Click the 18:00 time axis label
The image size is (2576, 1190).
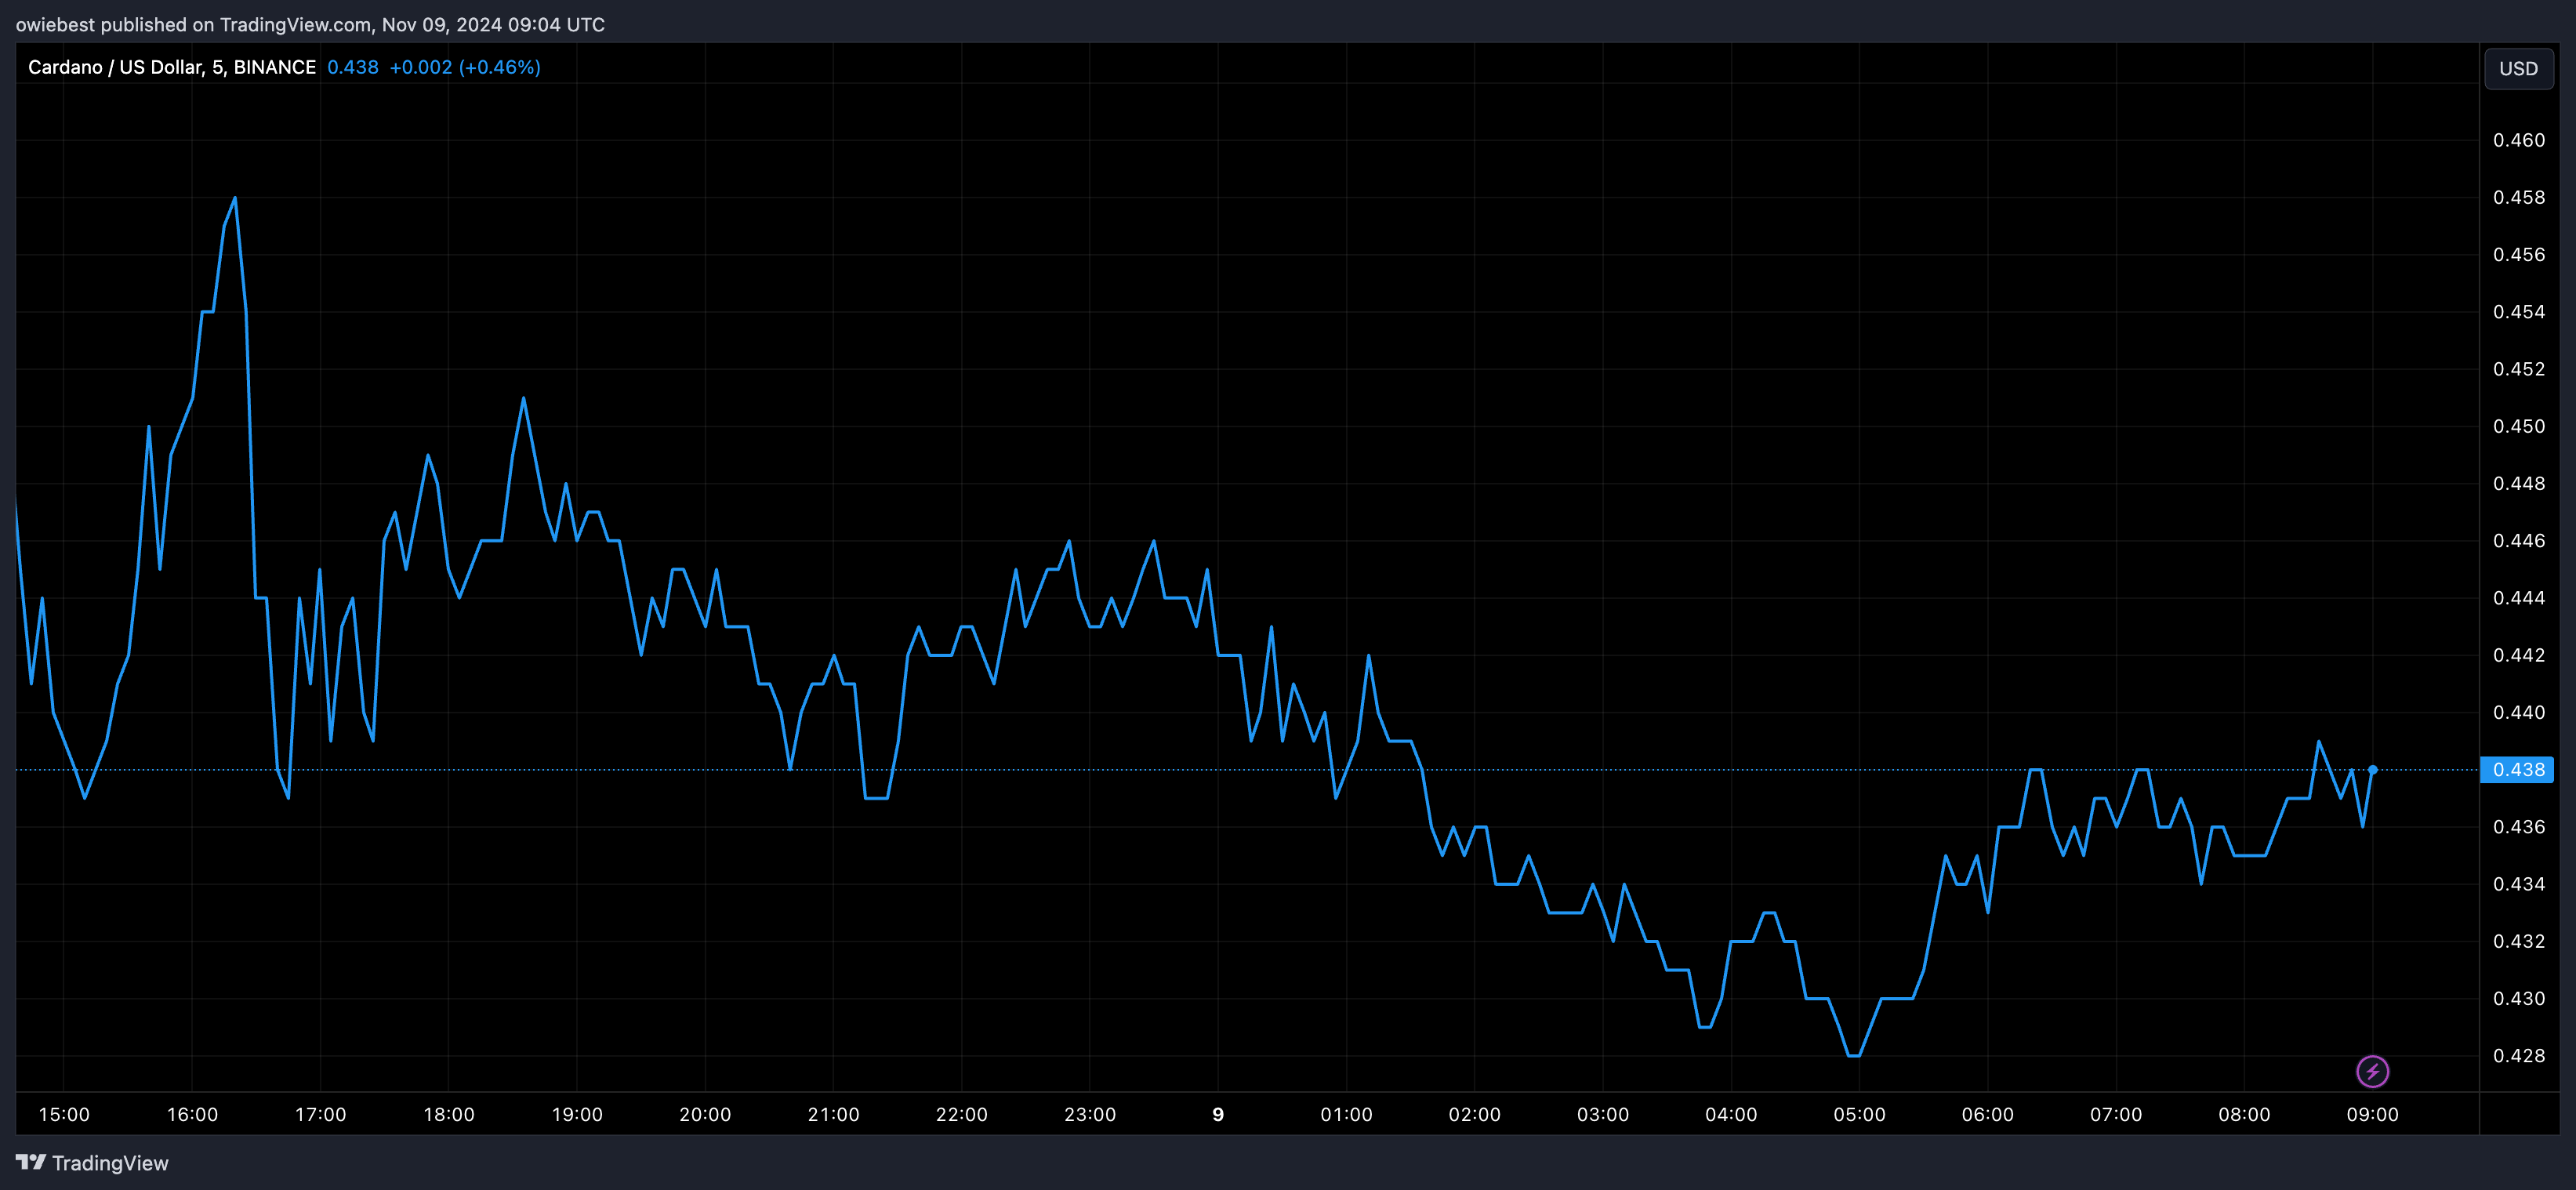pos(449,1114)
